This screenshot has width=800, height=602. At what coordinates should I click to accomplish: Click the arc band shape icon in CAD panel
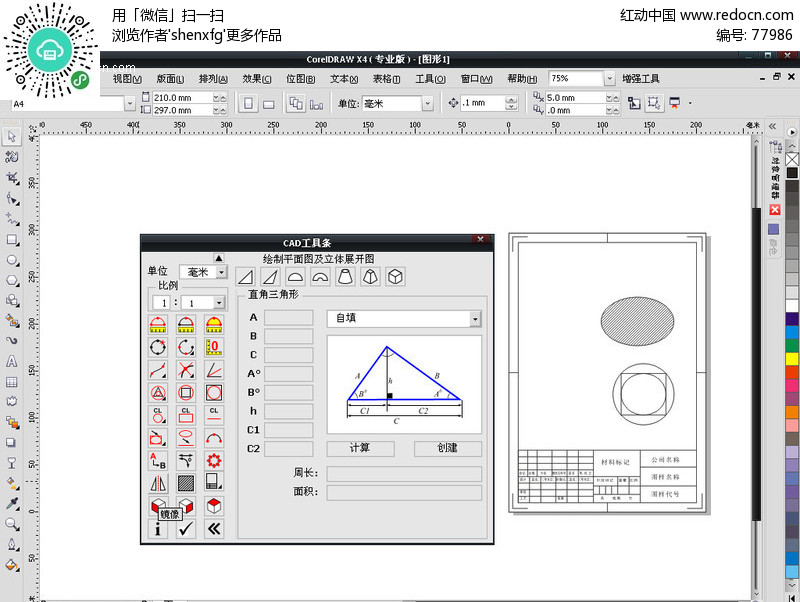point(320,277)
